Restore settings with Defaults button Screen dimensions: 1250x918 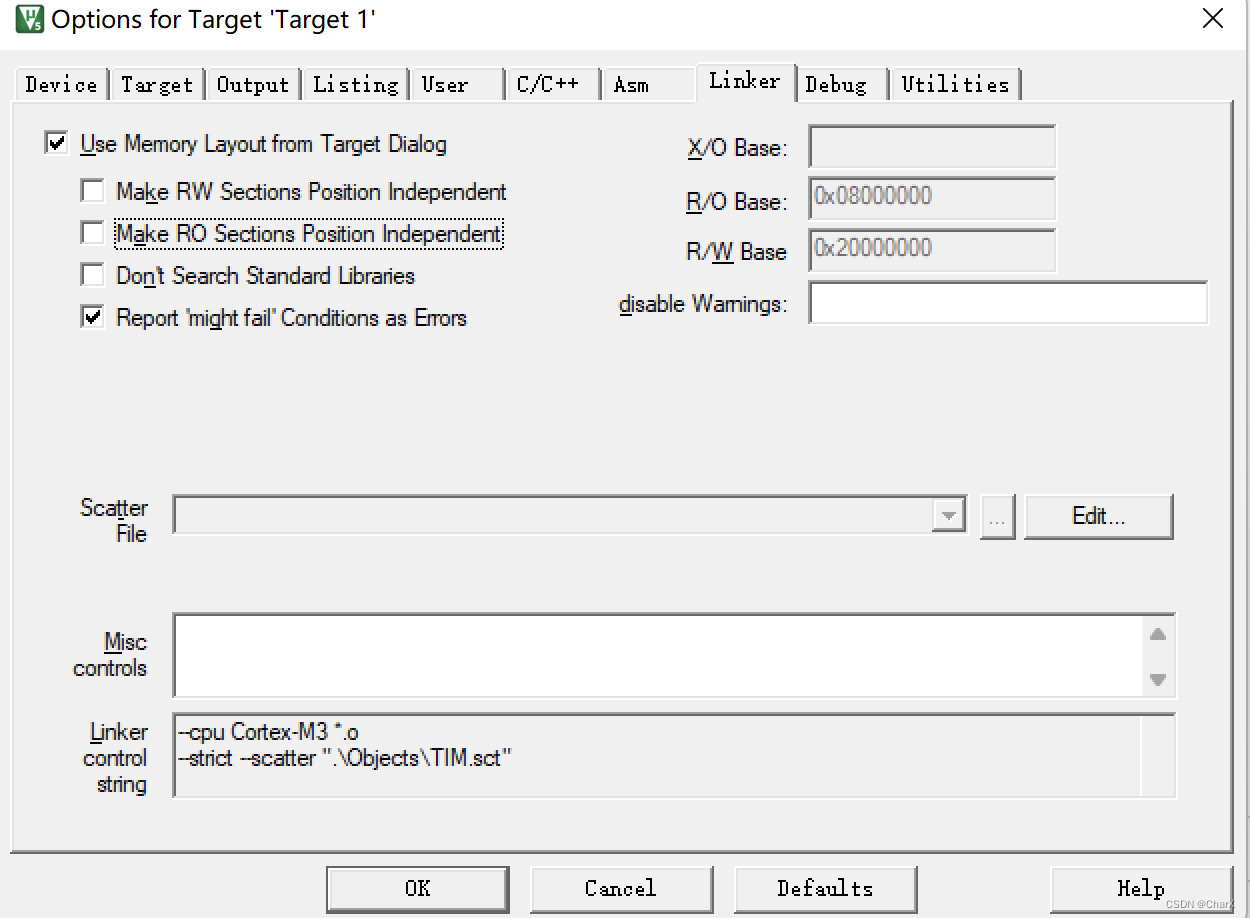[x=825, y=889]
